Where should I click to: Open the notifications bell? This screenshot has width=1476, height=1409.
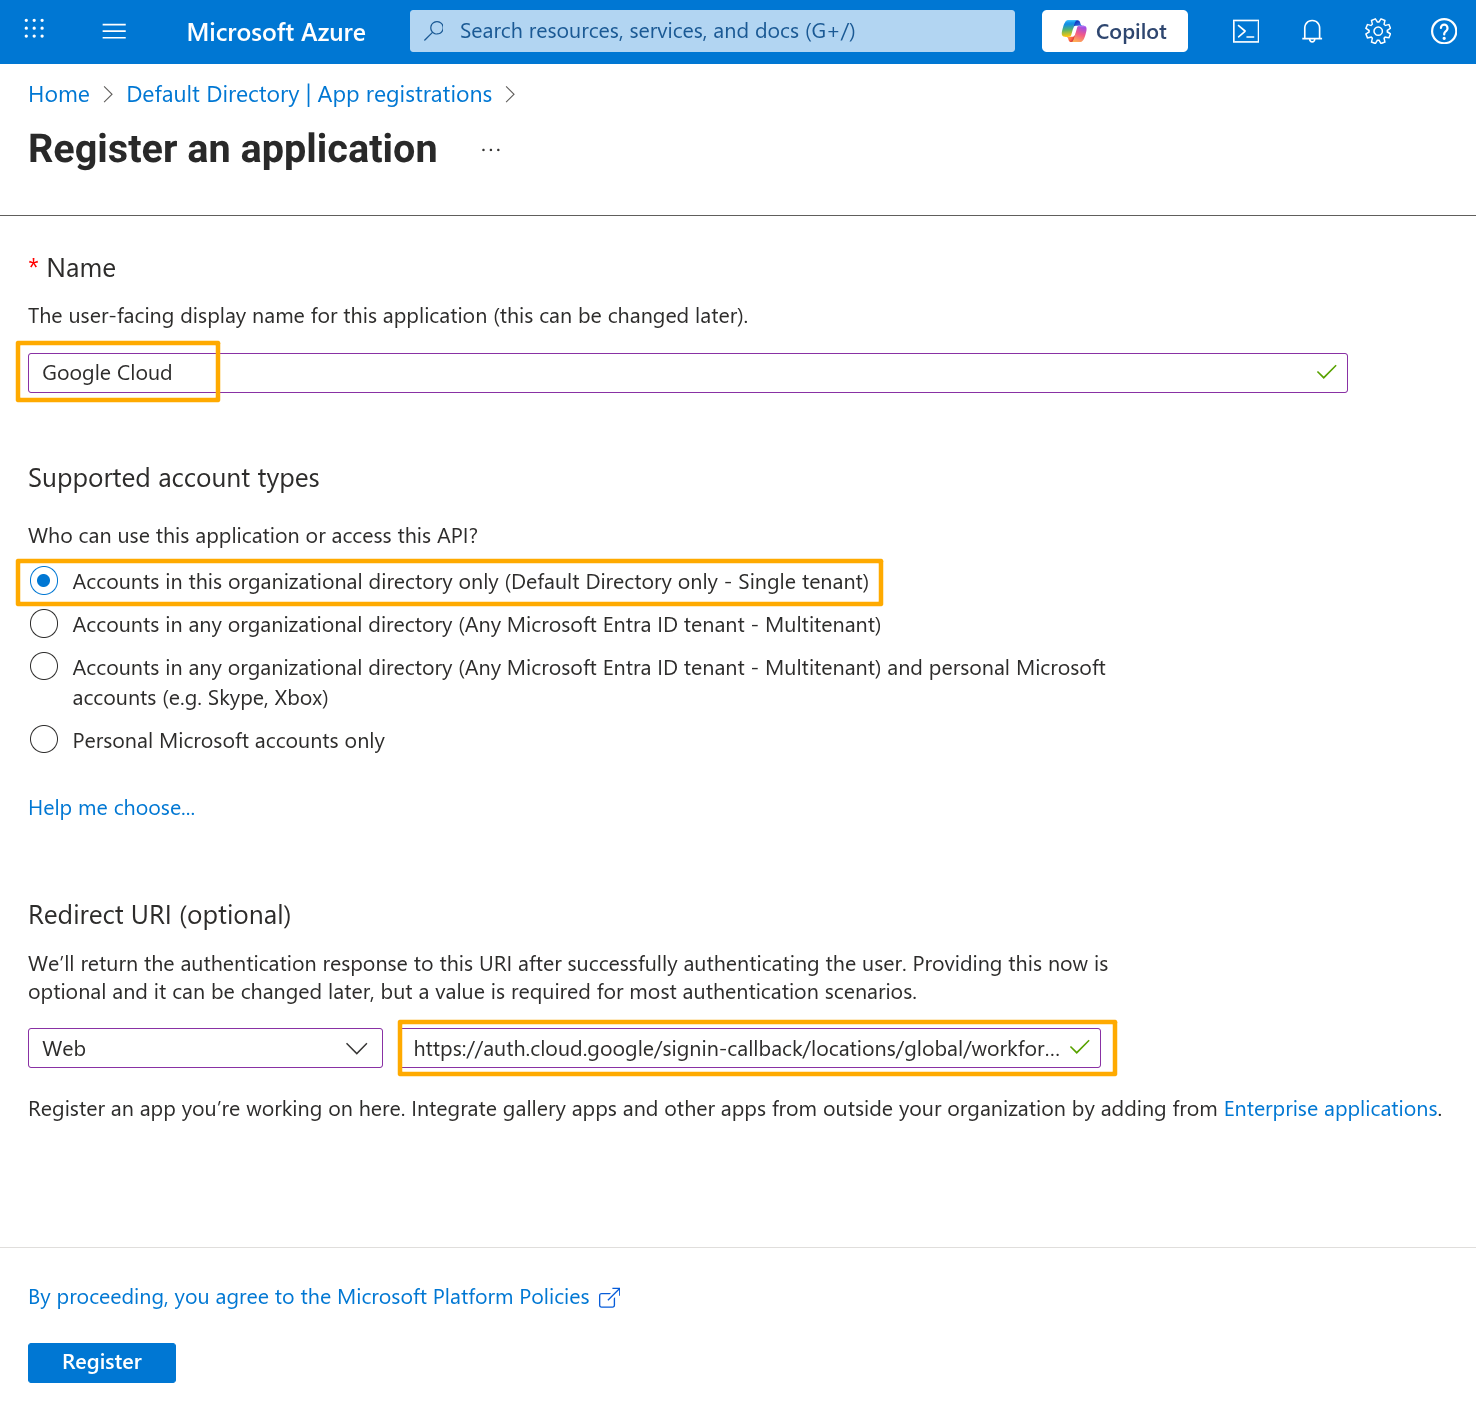[1311, 31]
